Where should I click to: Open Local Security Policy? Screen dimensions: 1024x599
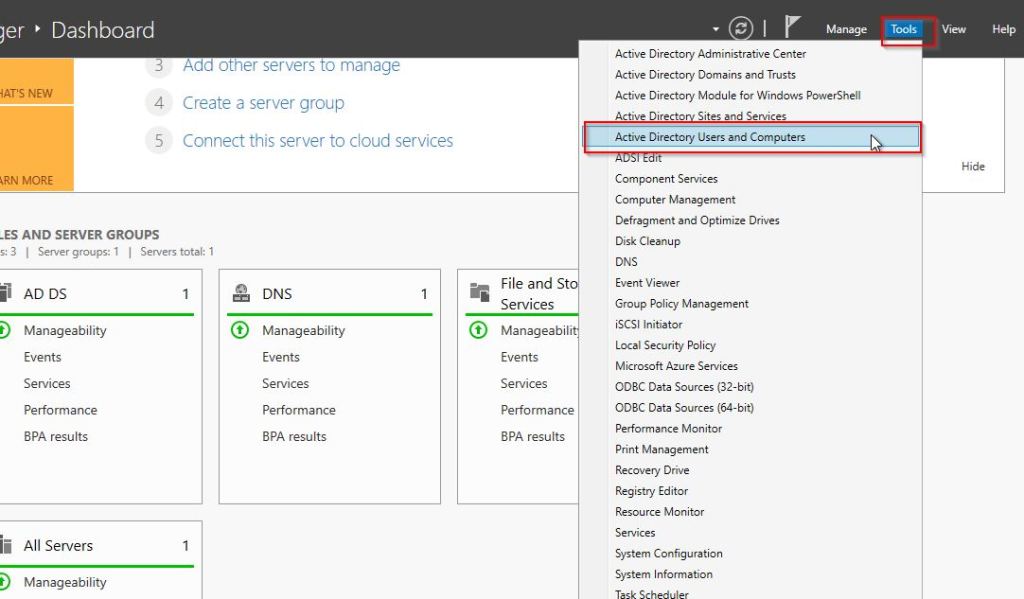[x=665, y=346]
